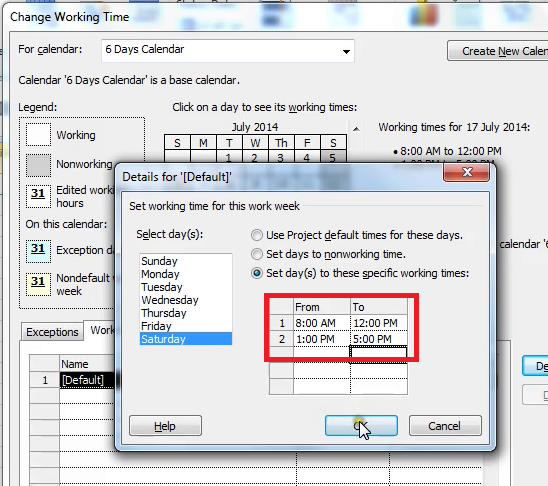548x486 pixels.
Task: Click the 'W' weekday column header
Action: [x=255, y=143]
